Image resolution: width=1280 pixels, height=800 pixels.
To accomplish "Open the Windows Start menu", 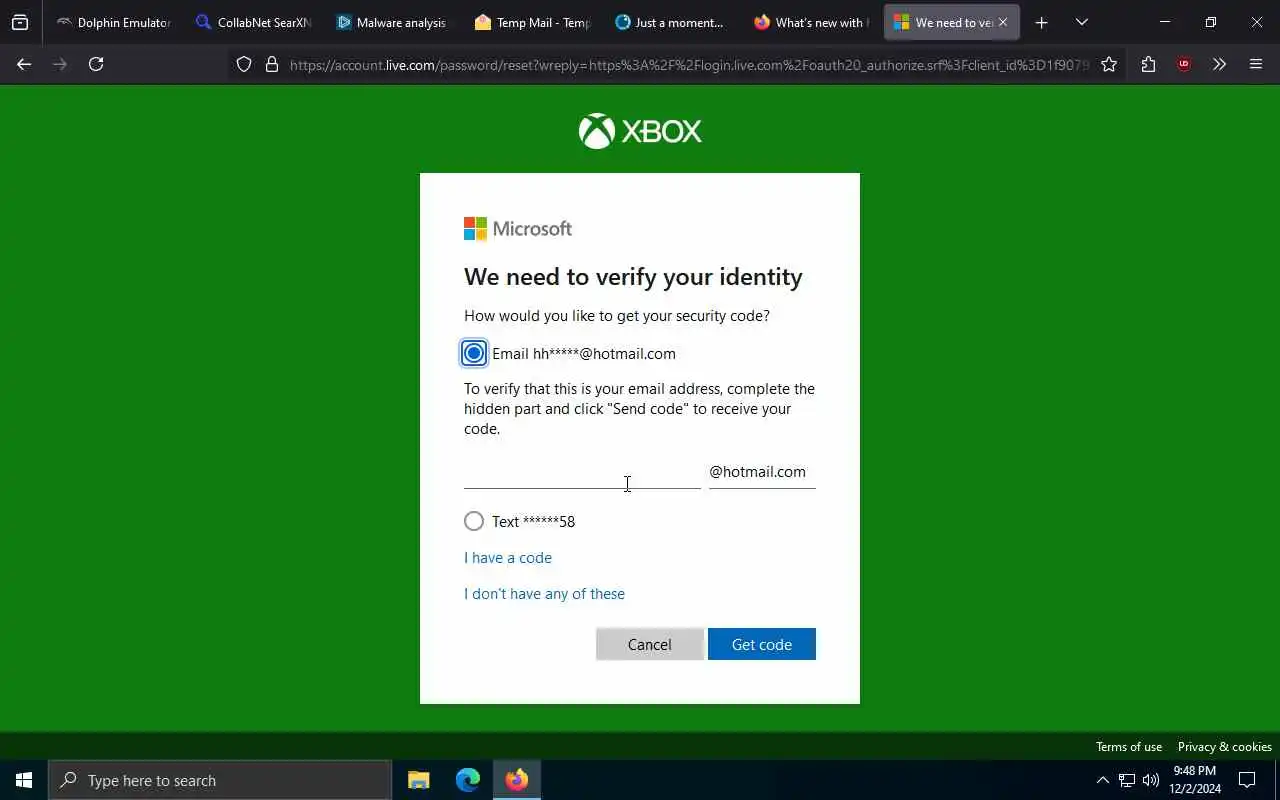I will pyautogui.click(x=24, y=780).
